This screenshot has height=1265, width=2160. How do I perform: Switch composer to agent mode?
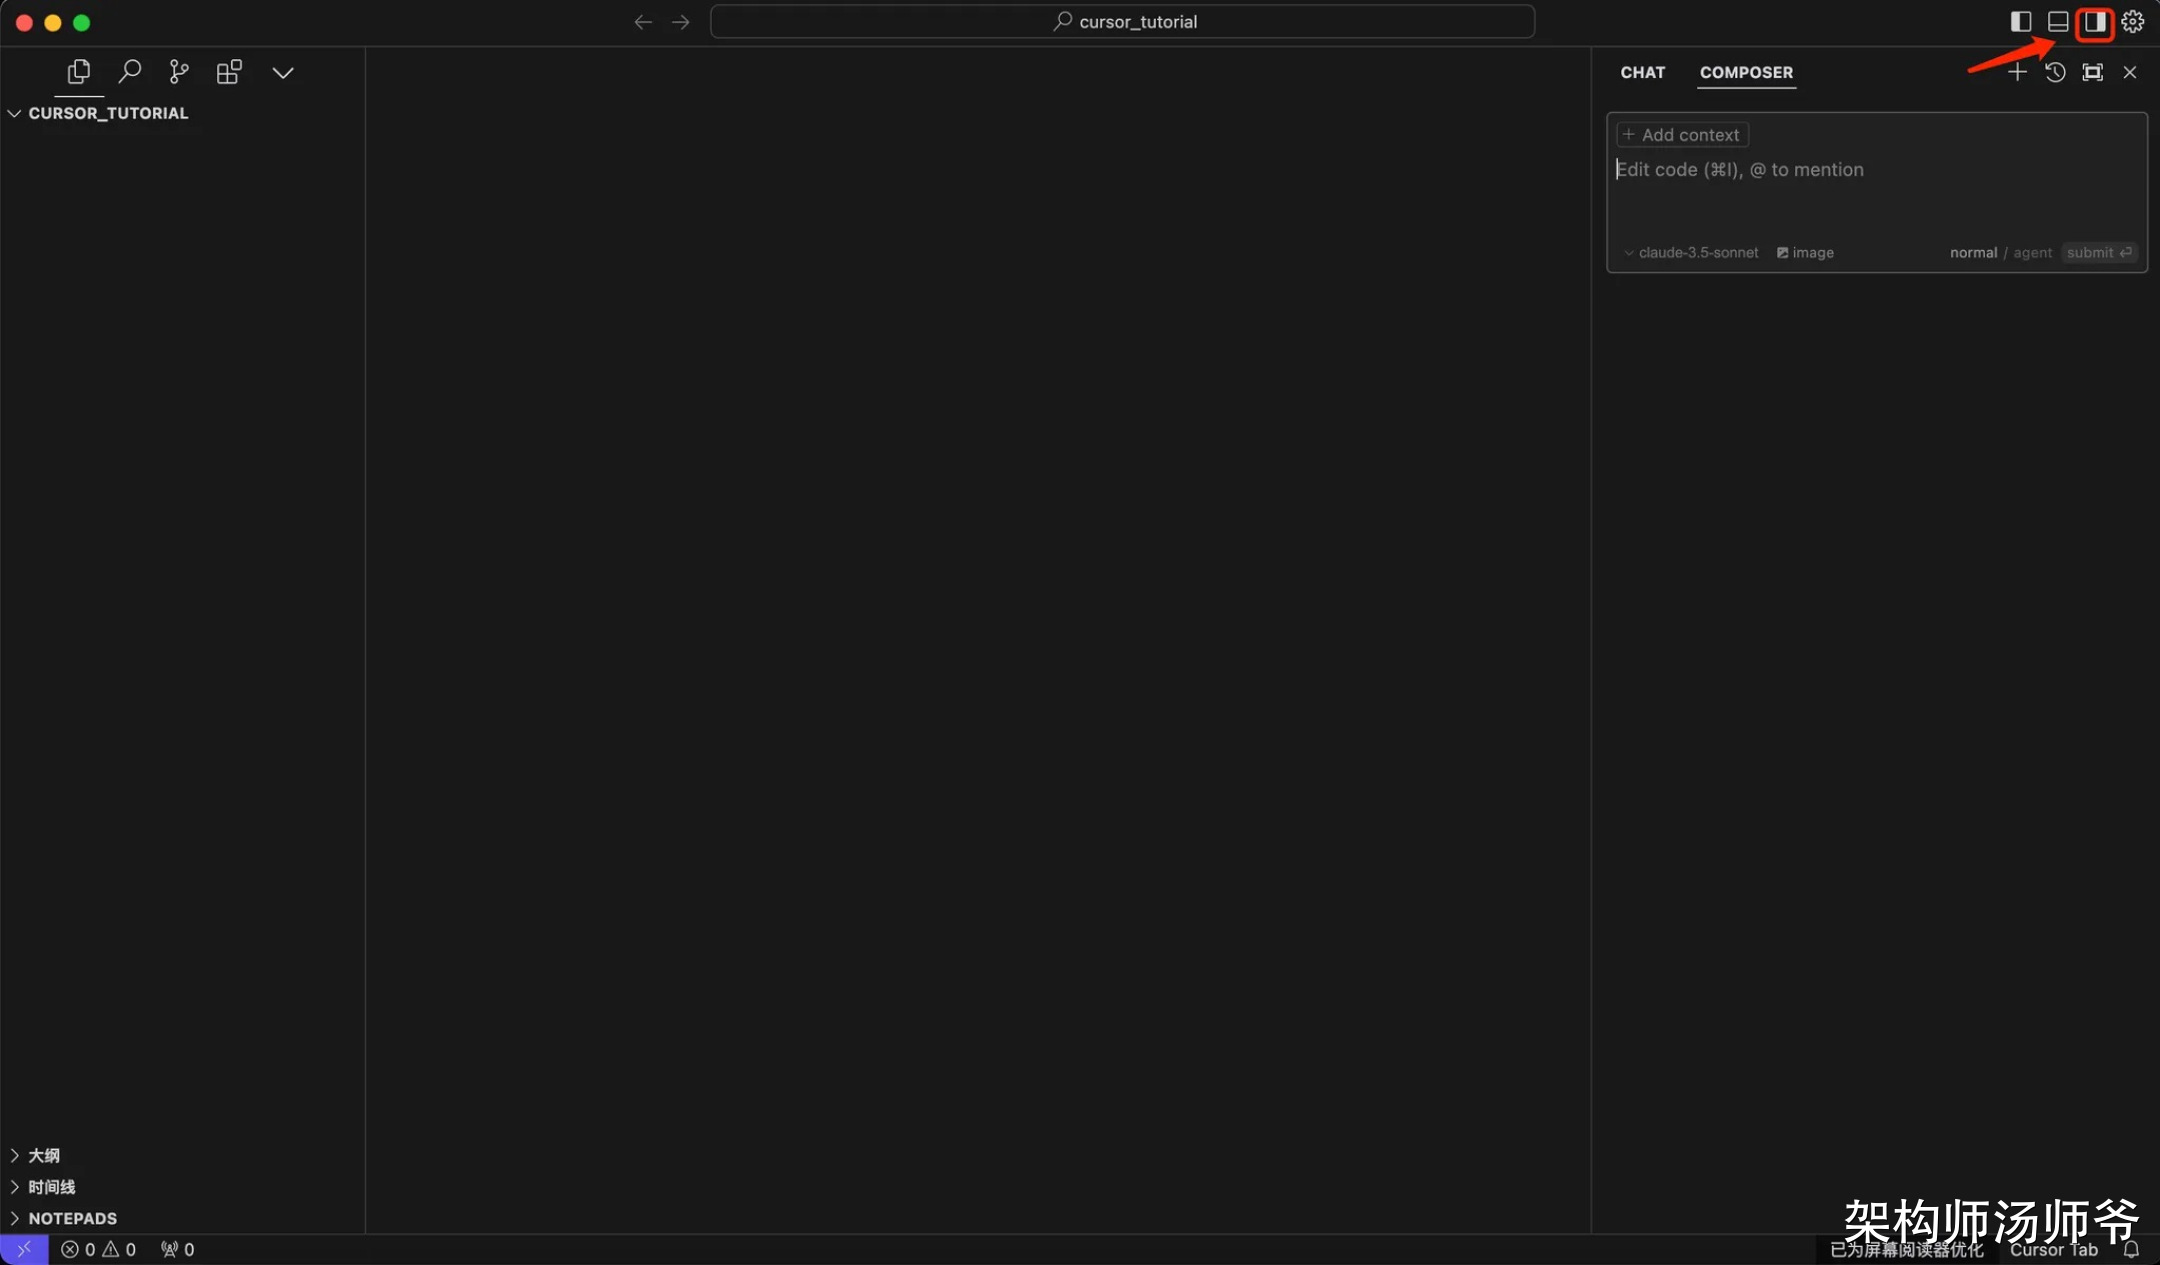2032,253
